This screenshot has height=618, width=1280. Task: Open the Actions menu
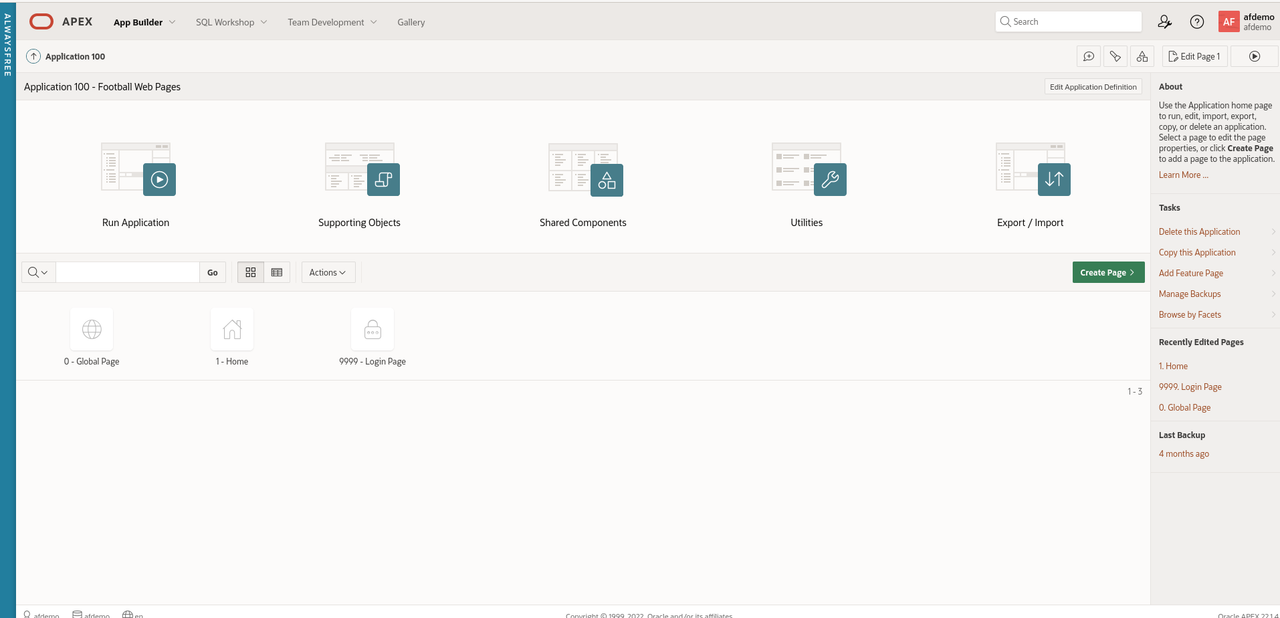click(328, 271)
